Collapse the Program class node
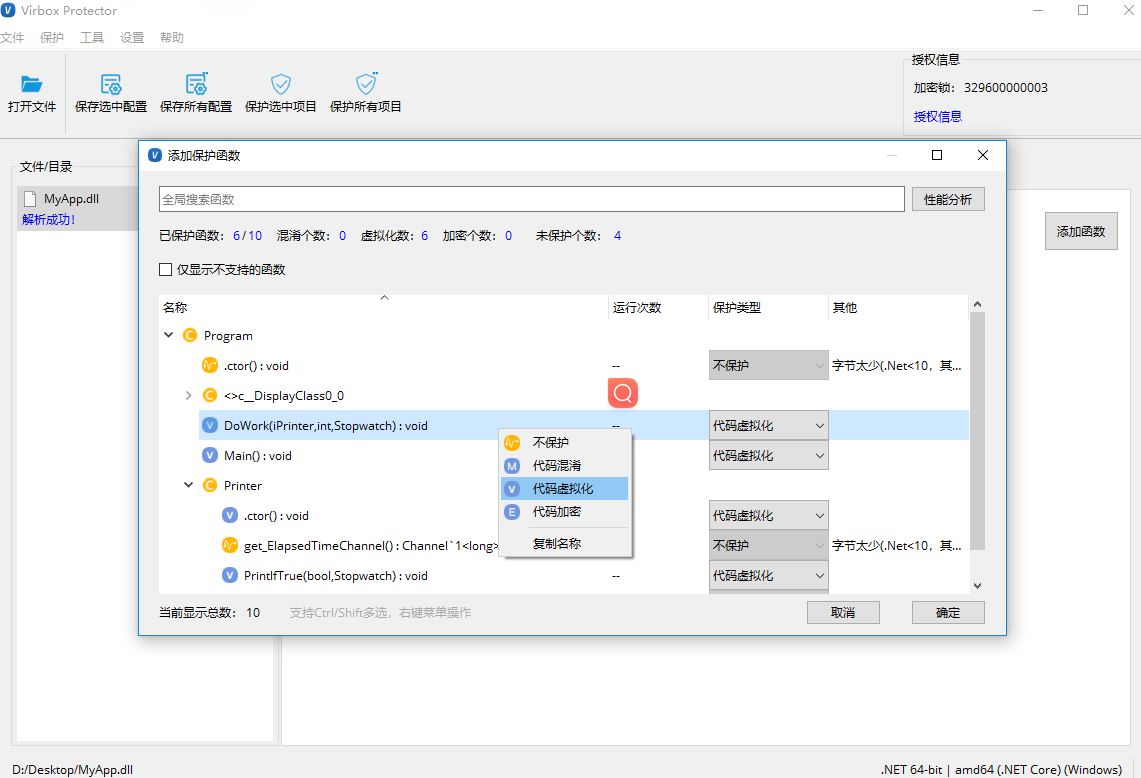This screenshot has height=778, width=1141. (x=169, y=336)
